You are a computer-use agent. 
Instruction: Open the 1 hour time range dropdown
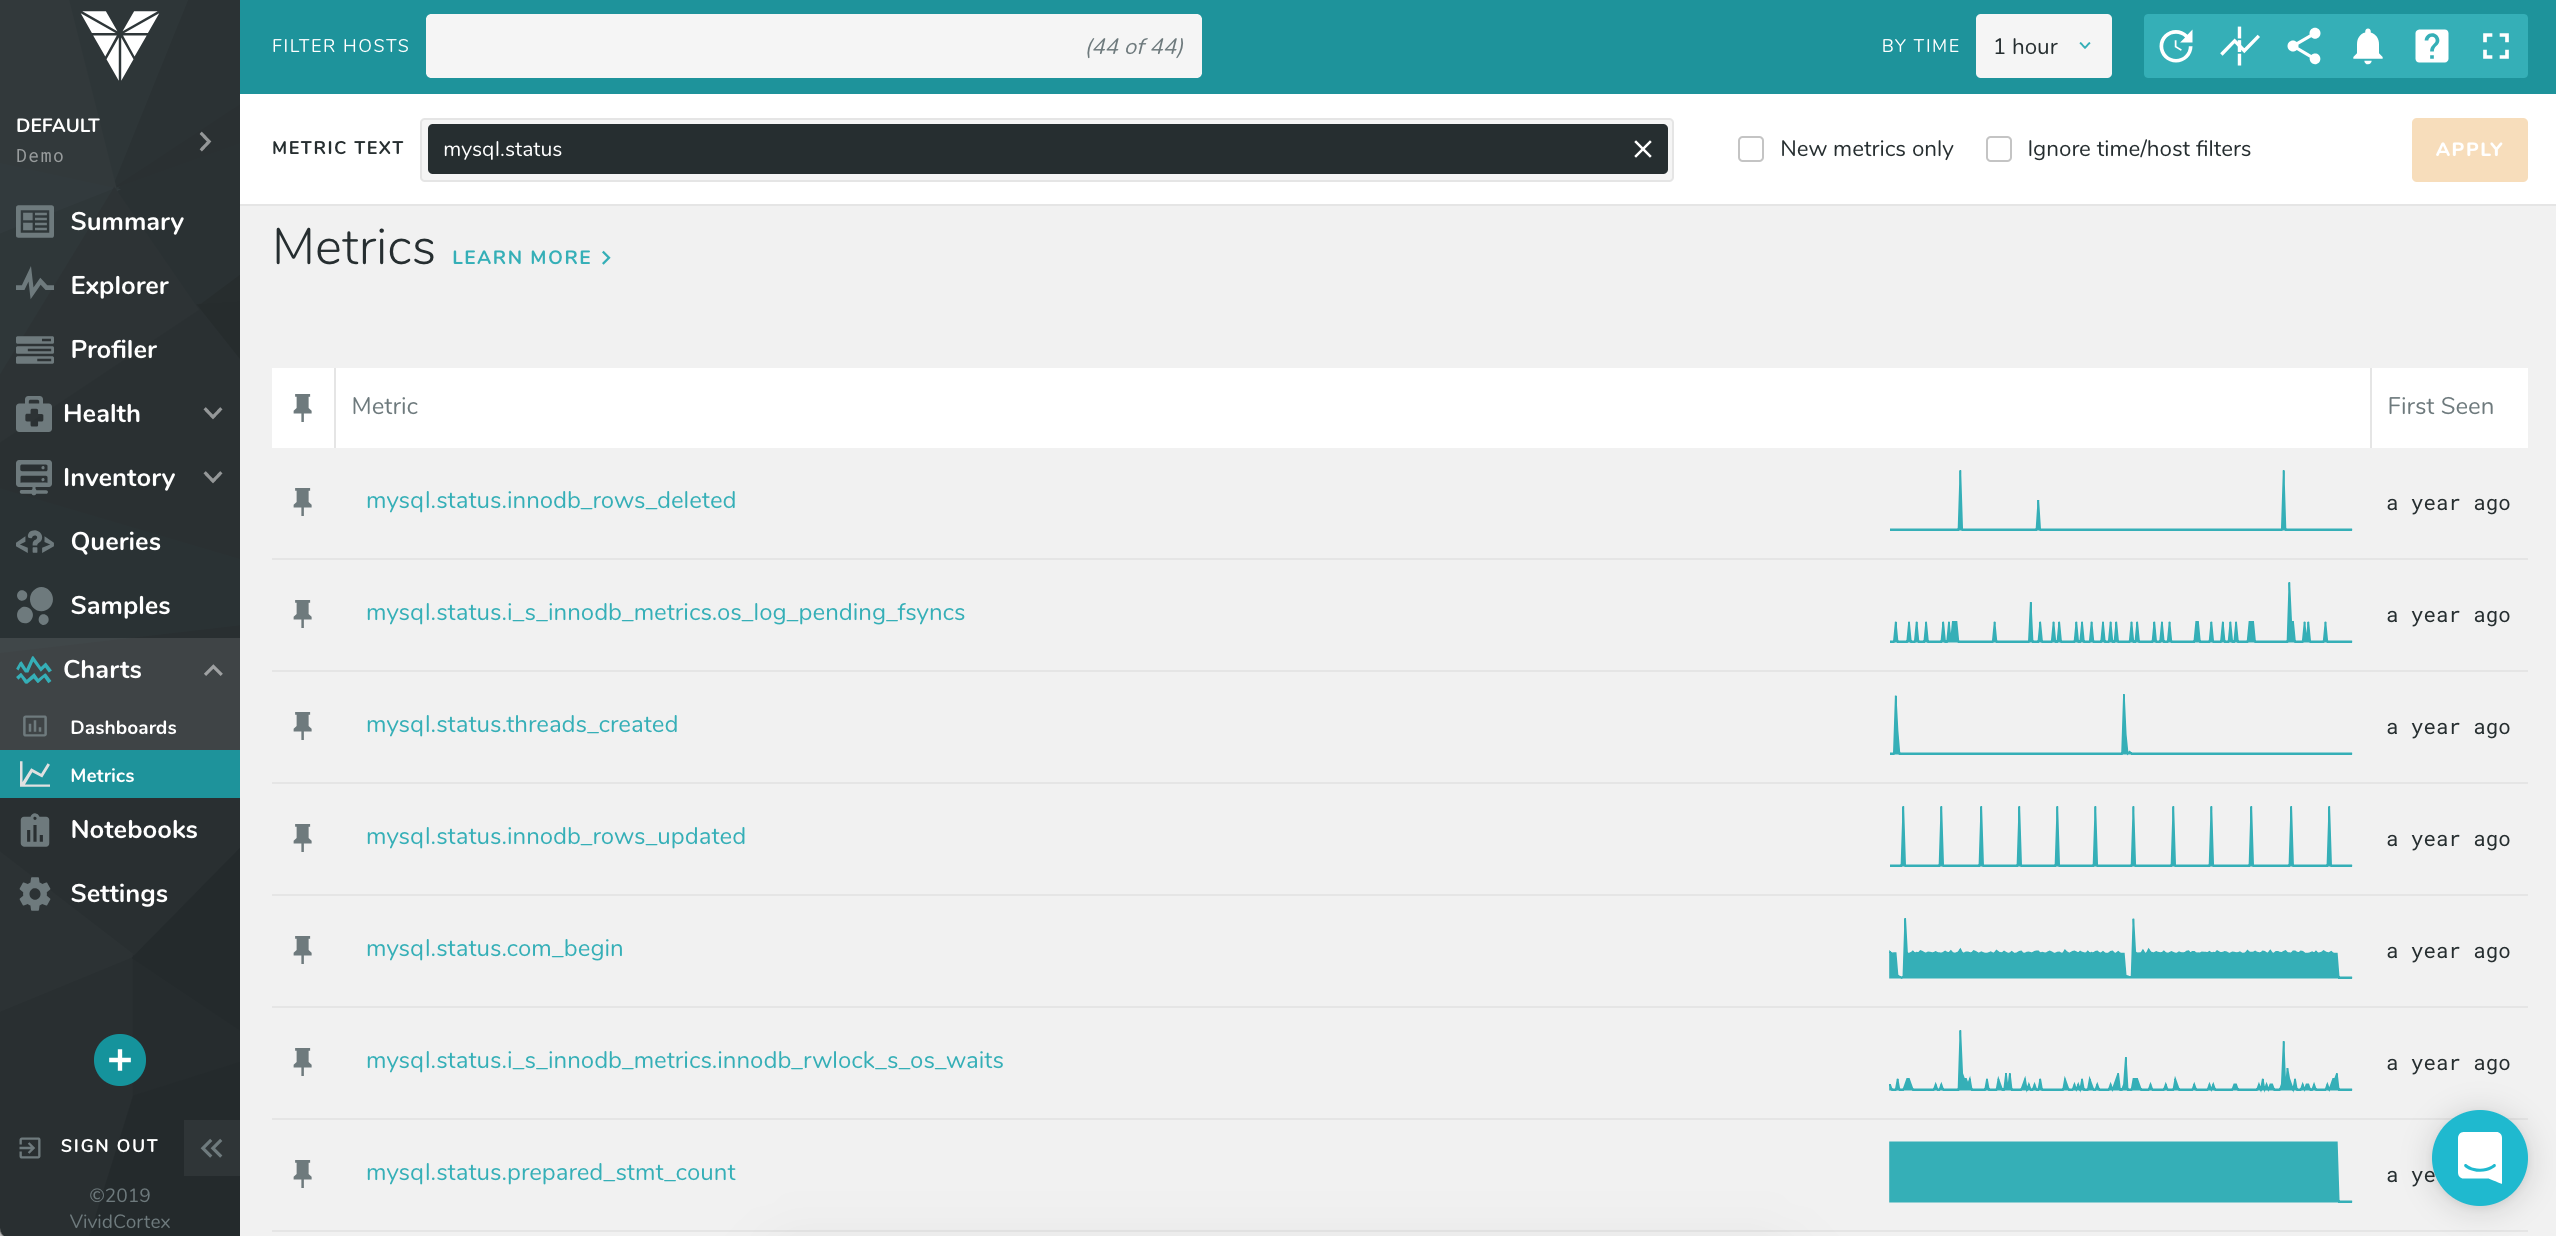point(2042,46)
